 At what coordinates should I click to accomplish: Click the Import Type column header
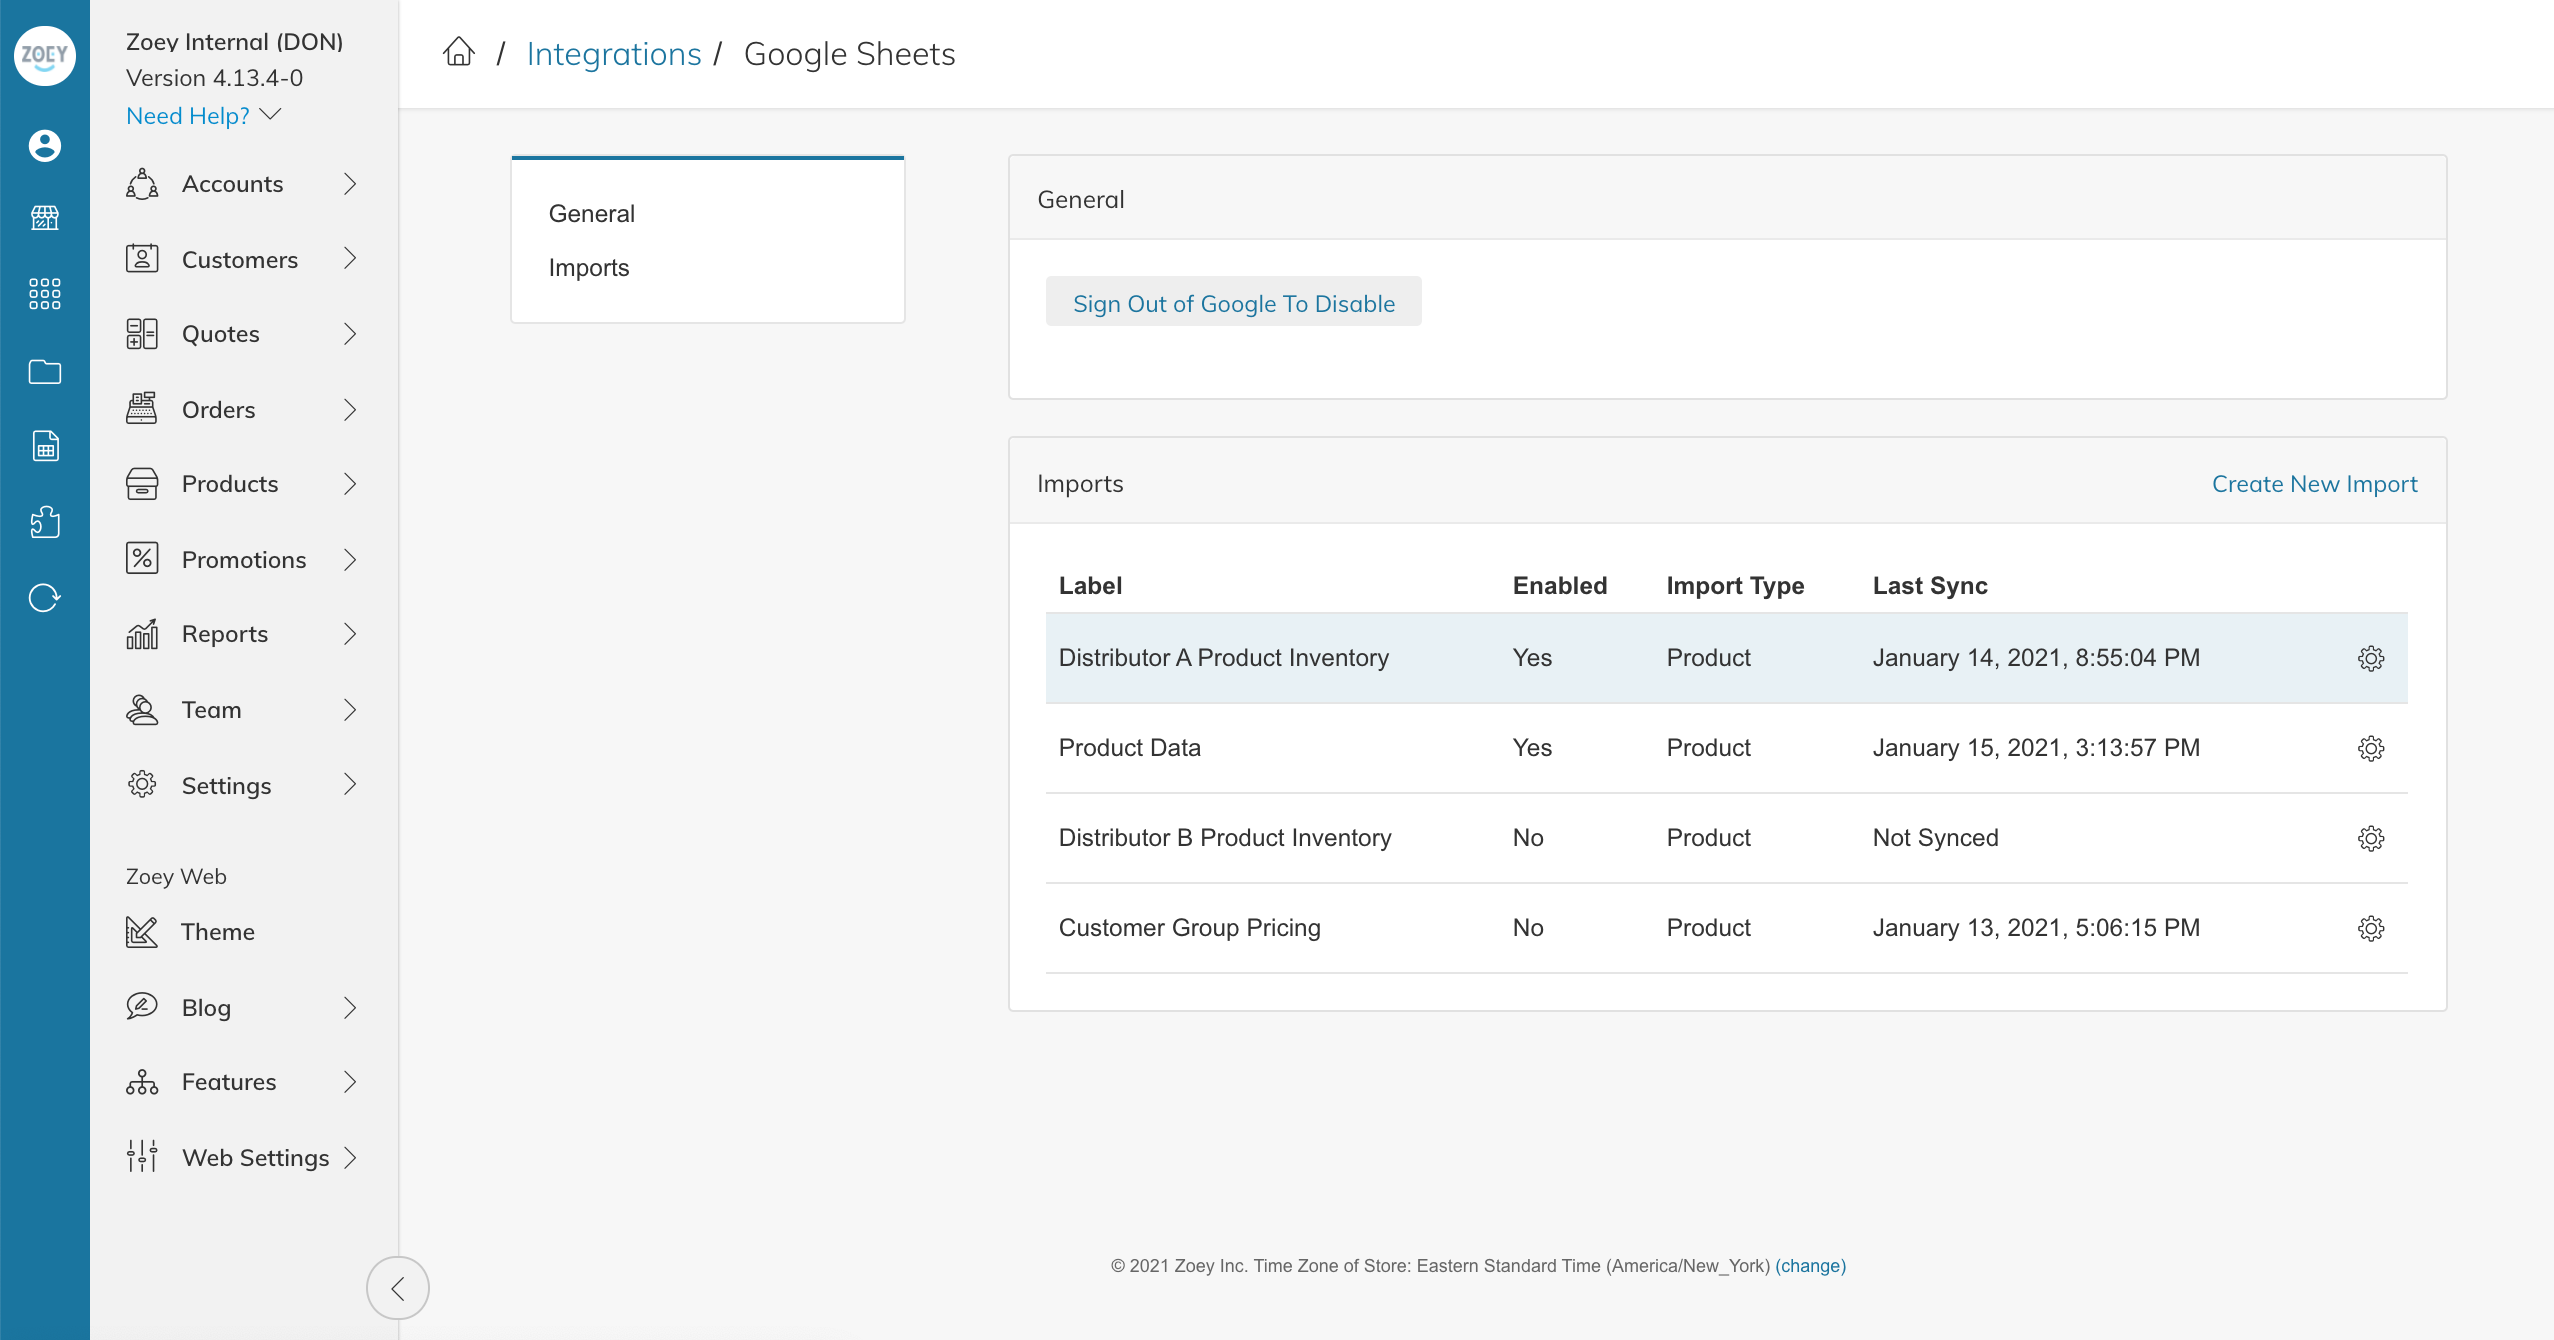tap(1735, 586)
